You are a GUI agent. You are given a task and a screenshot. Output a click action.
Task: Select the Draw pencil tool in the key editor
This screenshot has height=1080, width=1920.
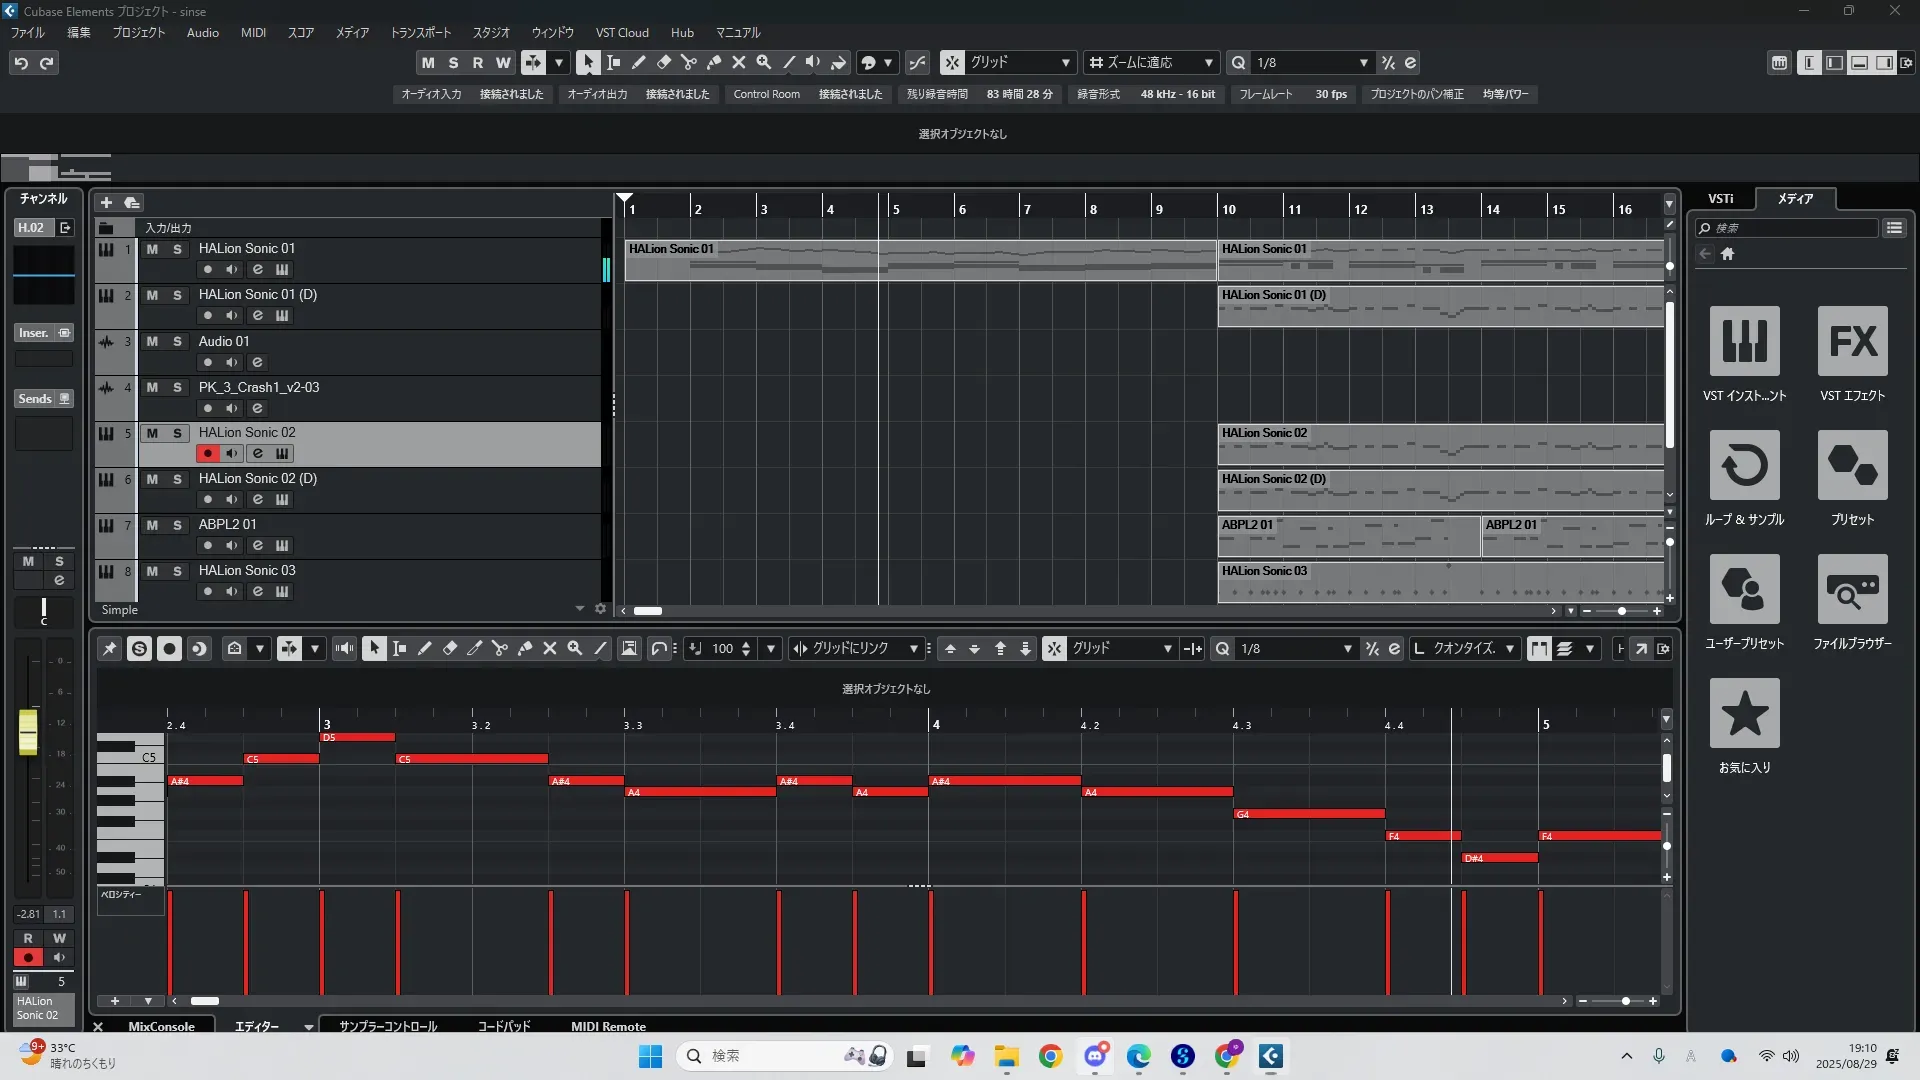[425, 649]
